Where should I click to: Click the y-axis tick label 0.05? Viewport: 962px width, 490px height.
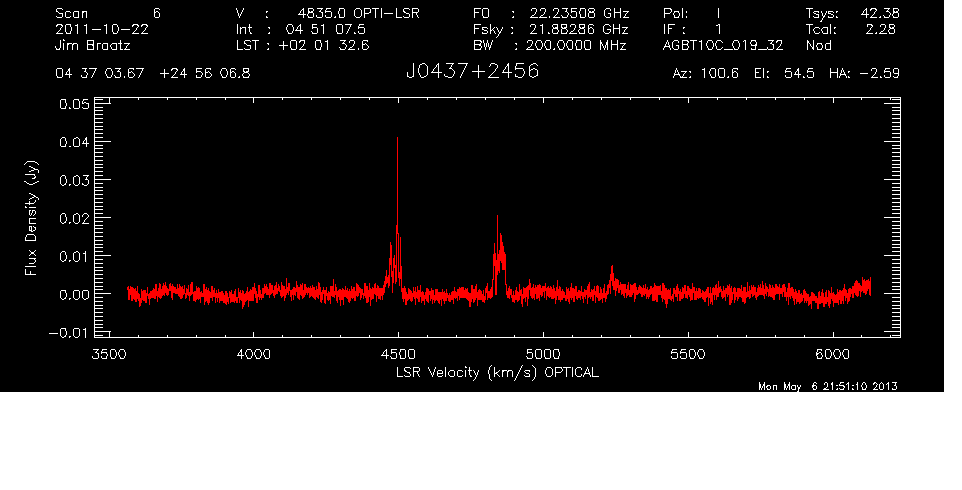coord(74,104)
